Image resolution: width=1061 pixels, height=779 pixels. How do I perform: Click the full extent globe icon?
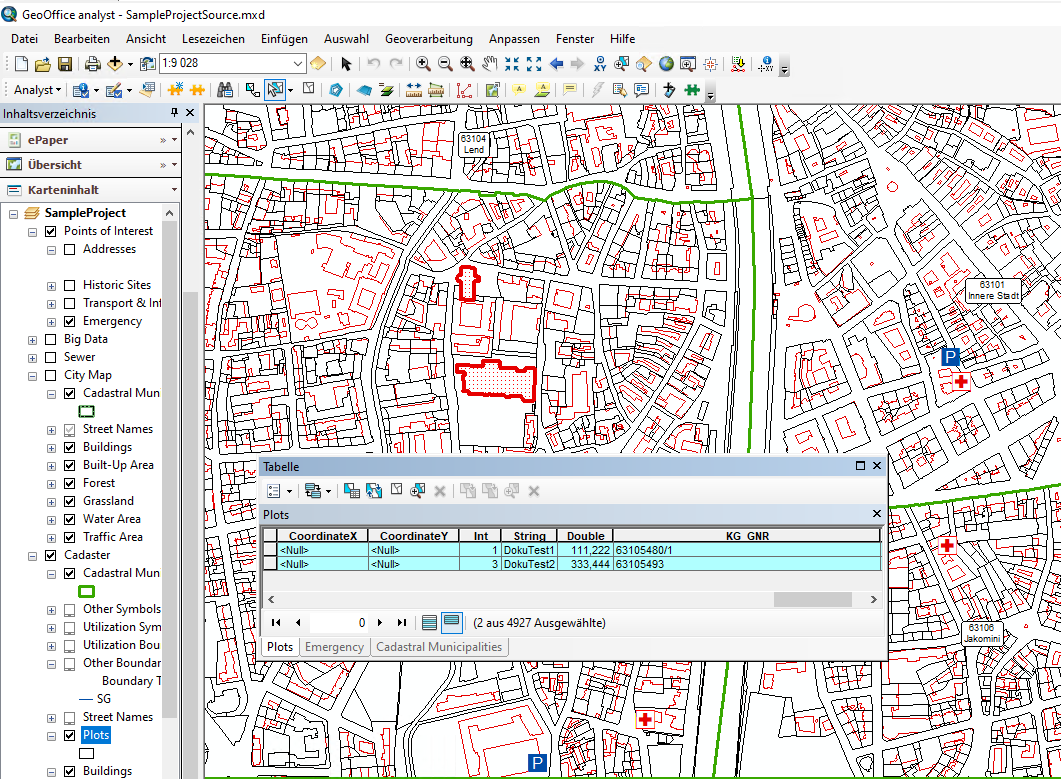pos(666,64)
